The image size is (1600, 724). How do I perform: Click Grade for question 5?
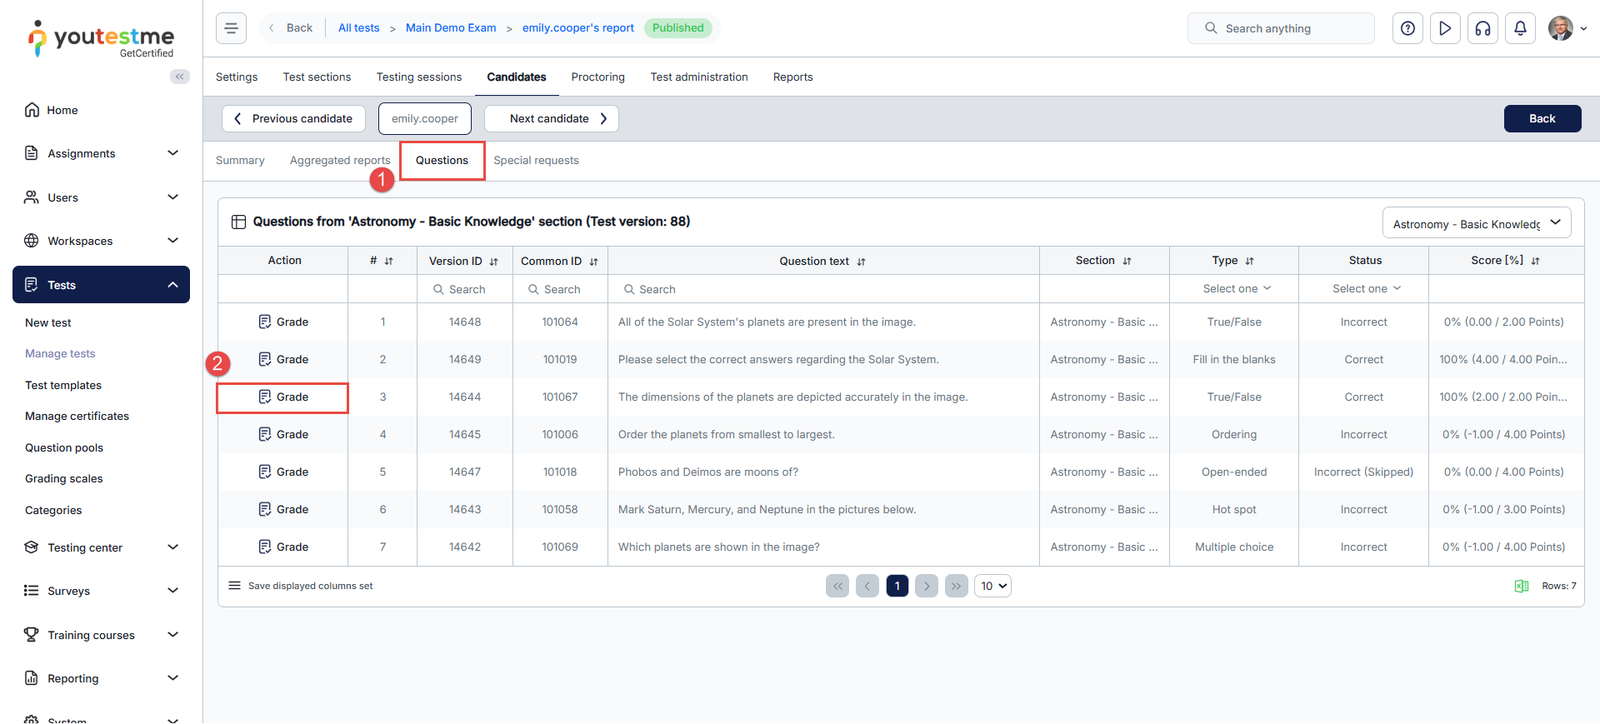tap(283, 472)
